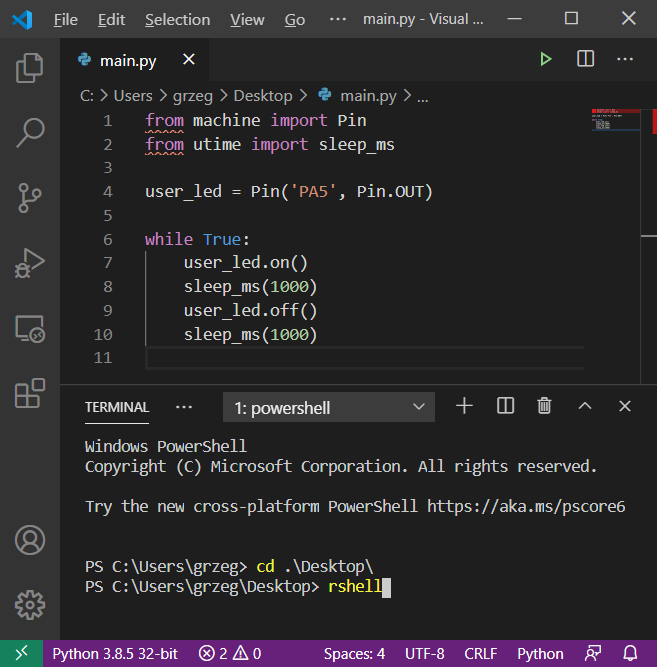Open the View menu
The image size is (657, 667).
[247, 20]
